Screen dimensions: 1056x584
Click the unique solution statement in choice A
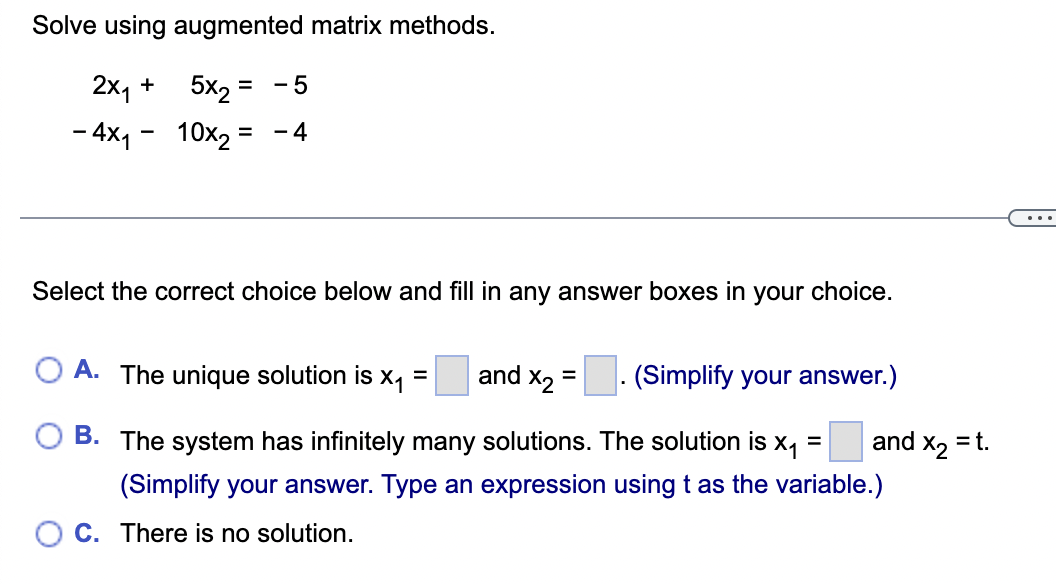point(270,375)
